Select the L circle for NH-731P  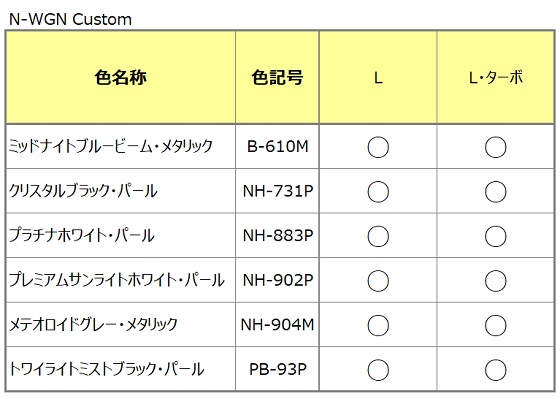(378, 191)
